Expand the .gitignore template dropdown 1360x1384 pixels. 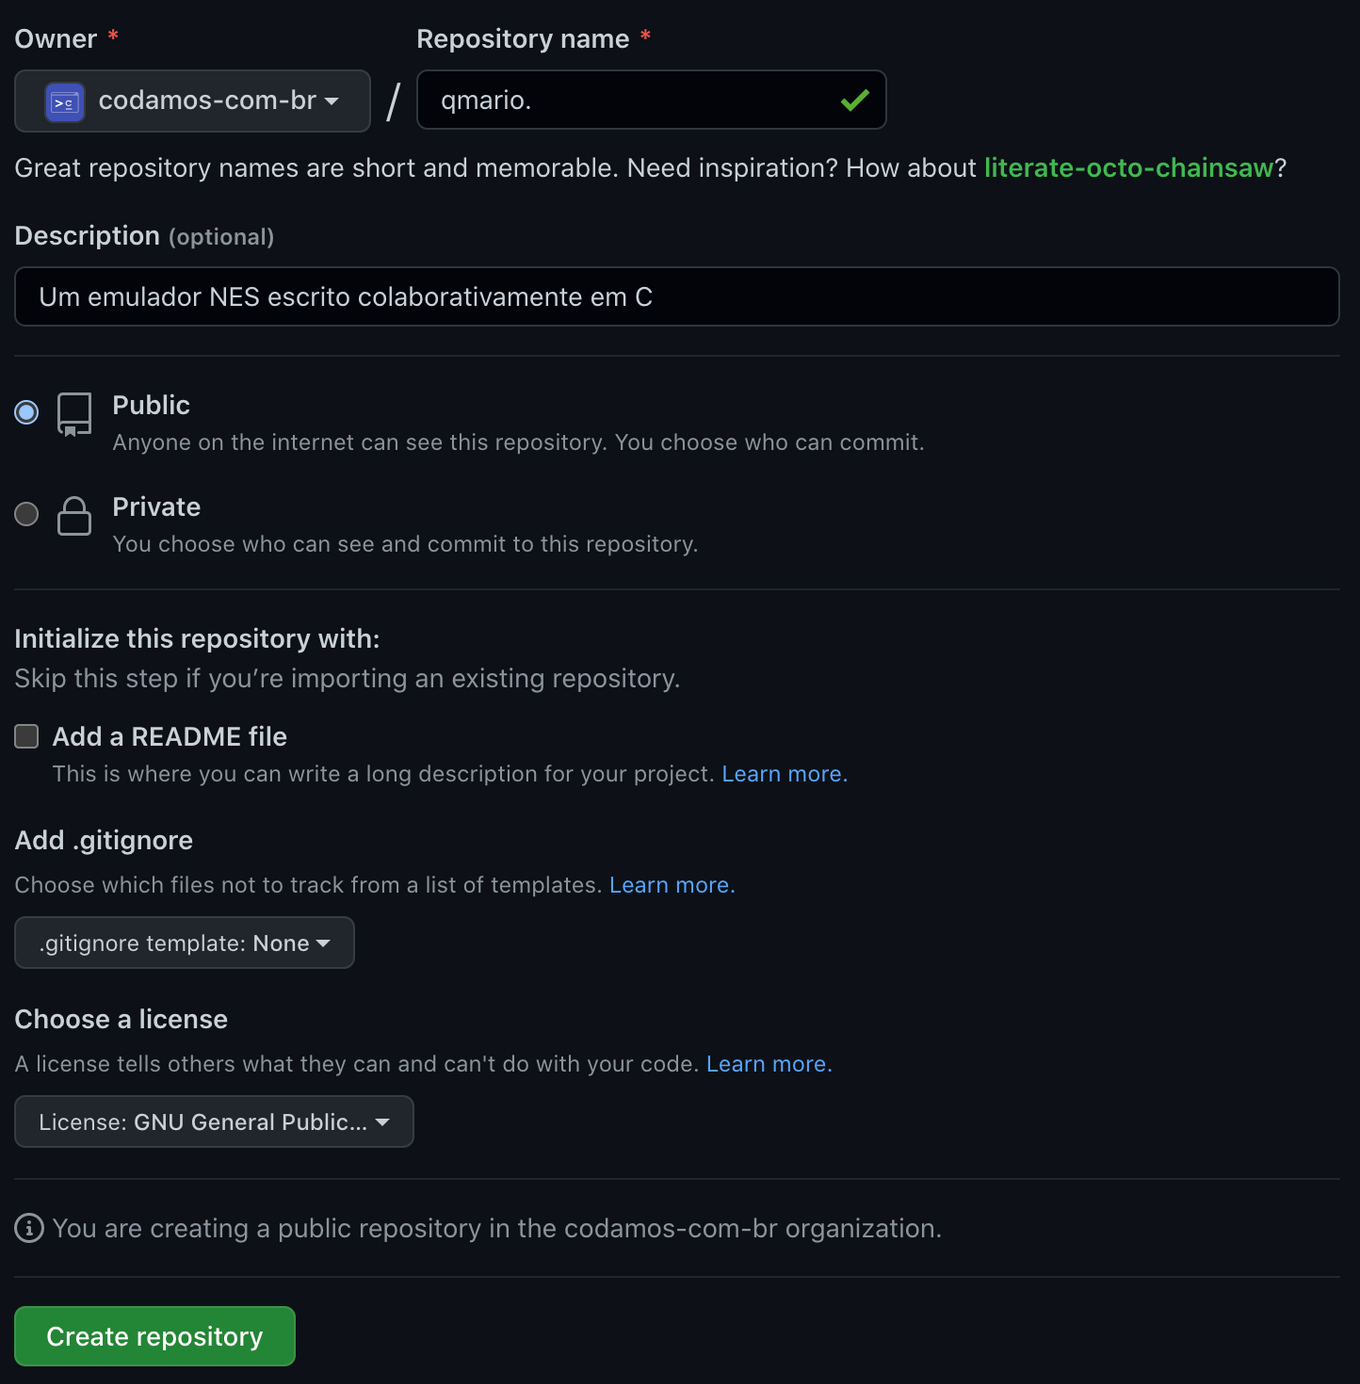click(x=184, y=943)
